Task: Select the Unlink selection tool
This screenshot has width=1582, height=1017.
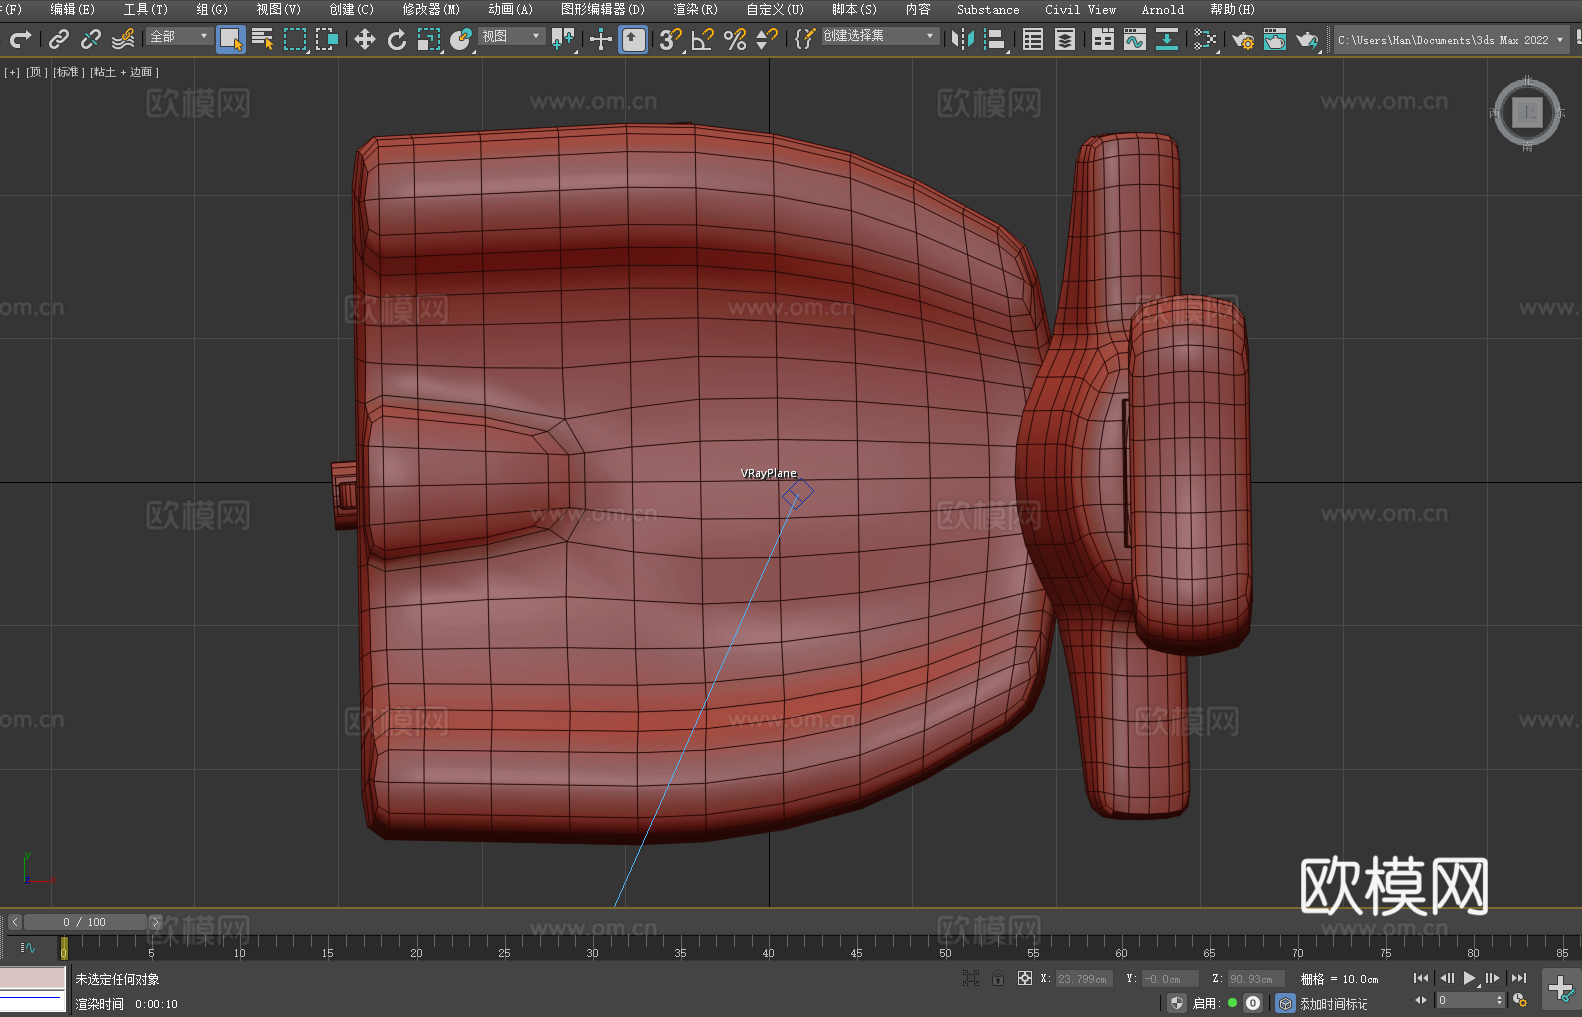Action: [x=91, y=39]
